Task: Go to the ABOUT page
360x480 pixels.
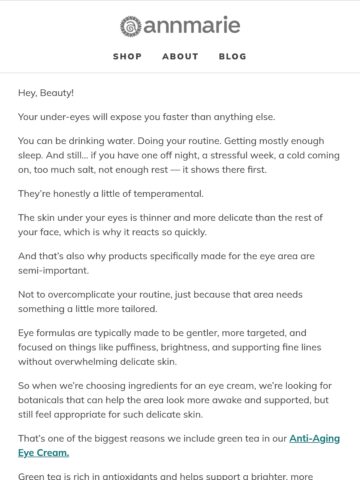Action: coord(180,56)
